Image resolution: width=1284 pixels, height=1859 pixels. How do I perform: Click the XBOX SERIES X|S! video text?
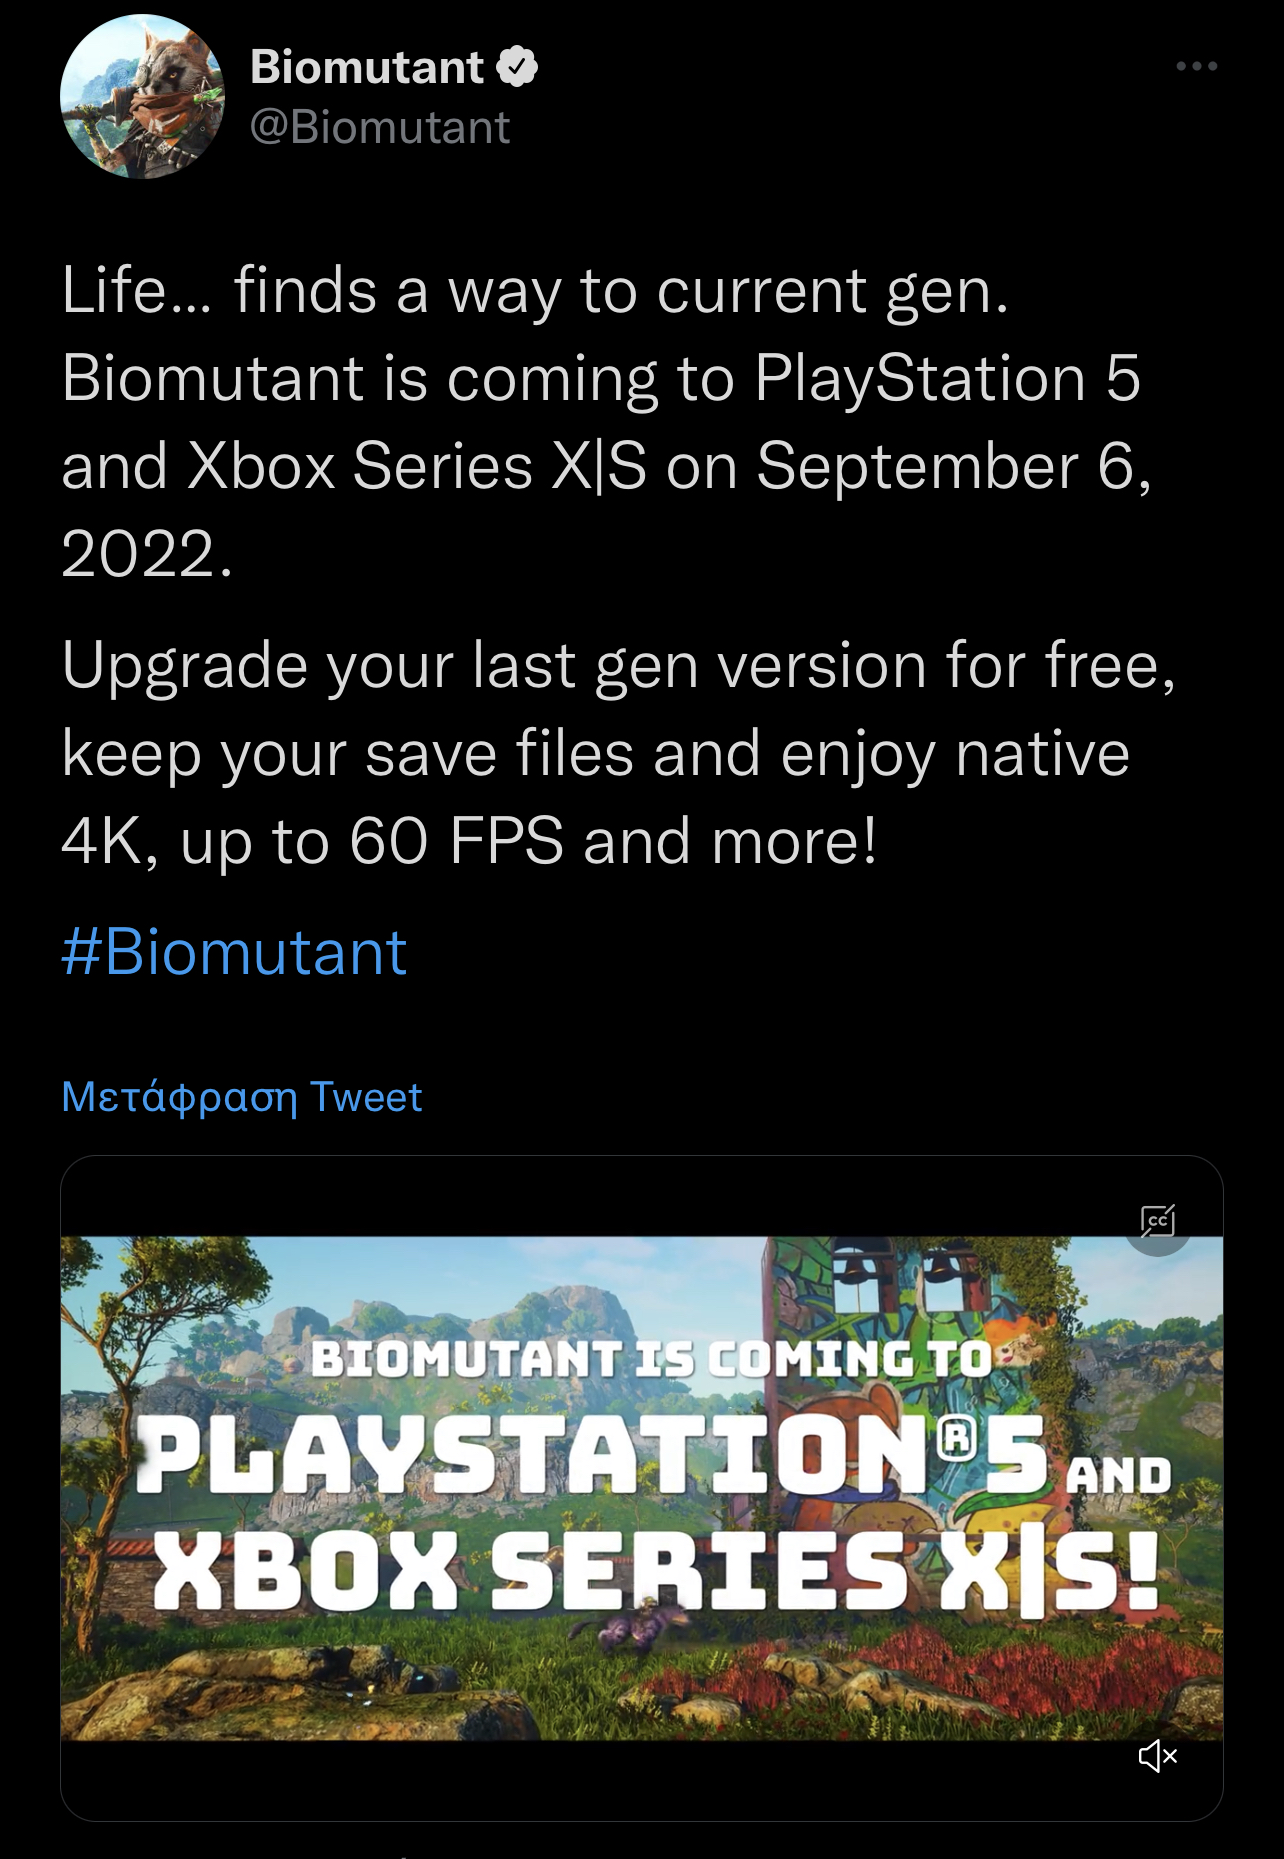655,1570
